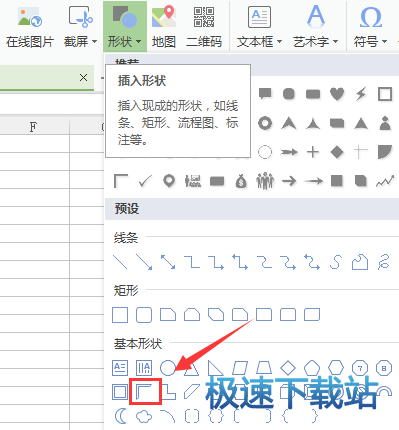Pick the speech bubble recommended shape
Screen dimensions: 399x430
click(x=265, y=94)
